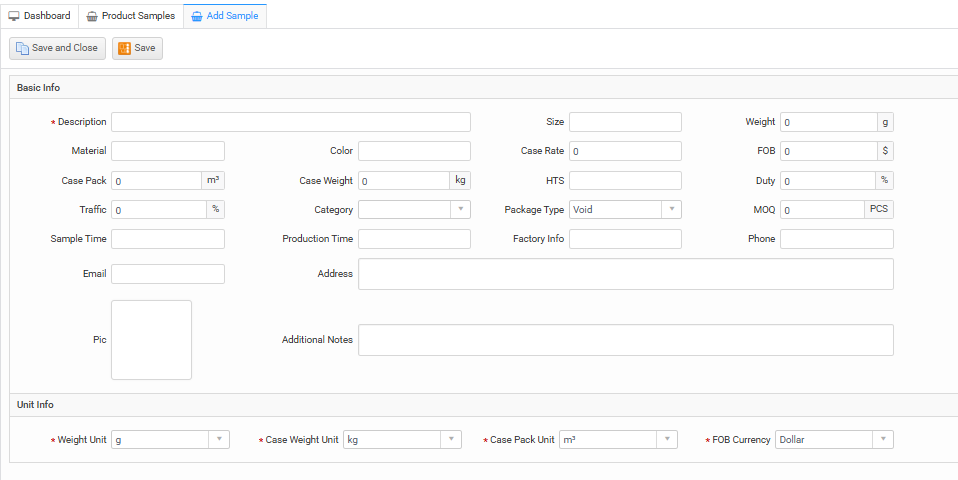Click the Email input field
This screenshot has width=958, height=480.
(x=168, y=274)
